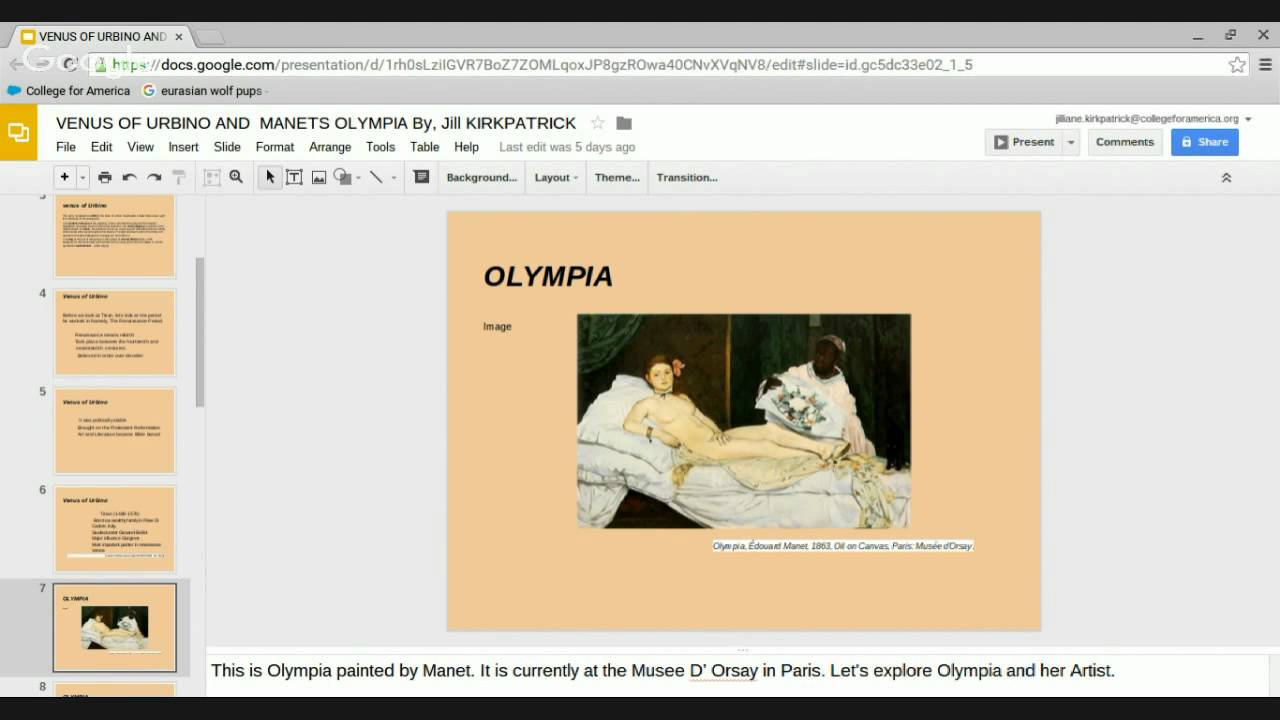1280x720 pixels.
Task: Click the zoom to fit icon
Action: [212, 177]
